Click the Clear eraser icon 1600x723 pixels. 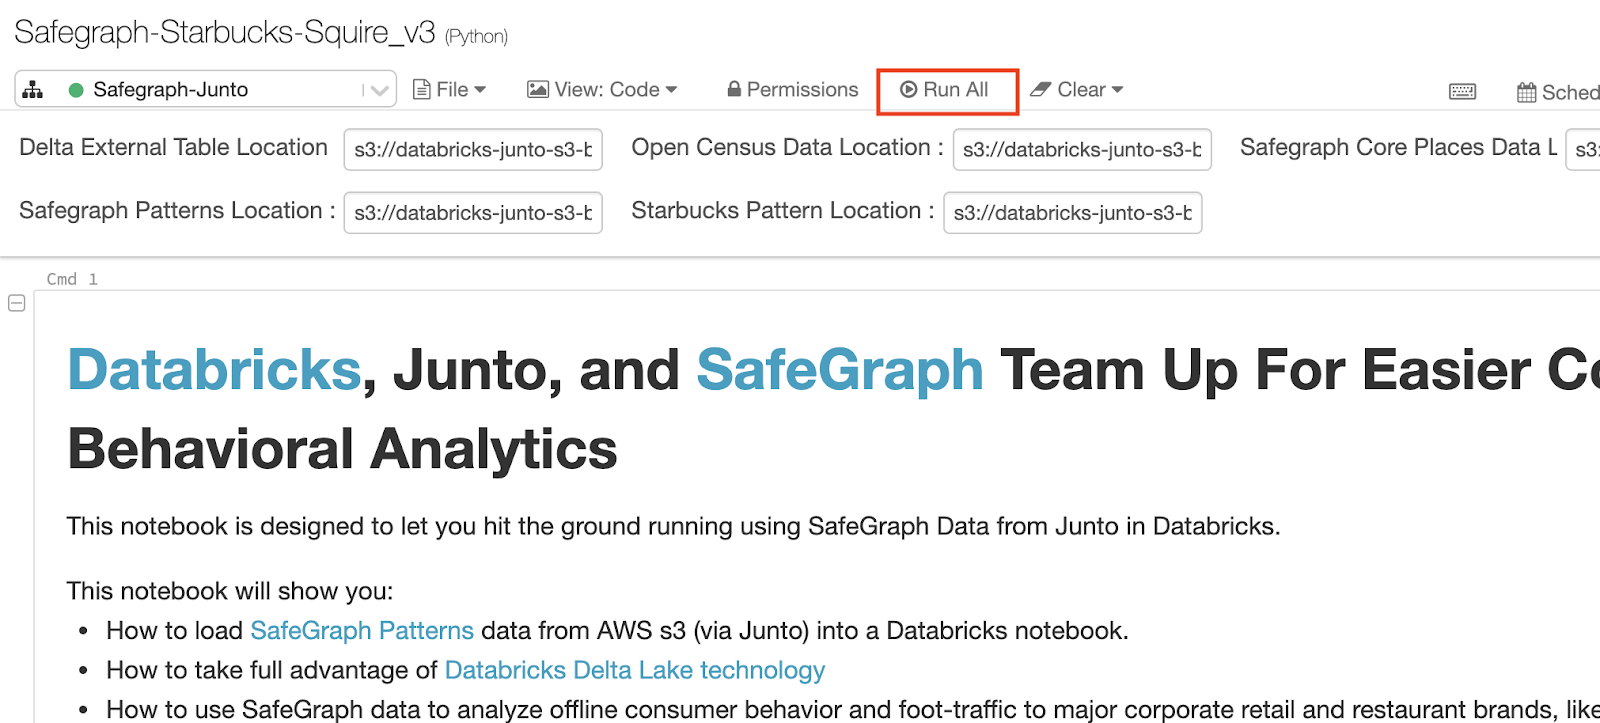click(x=1041, y=90)
